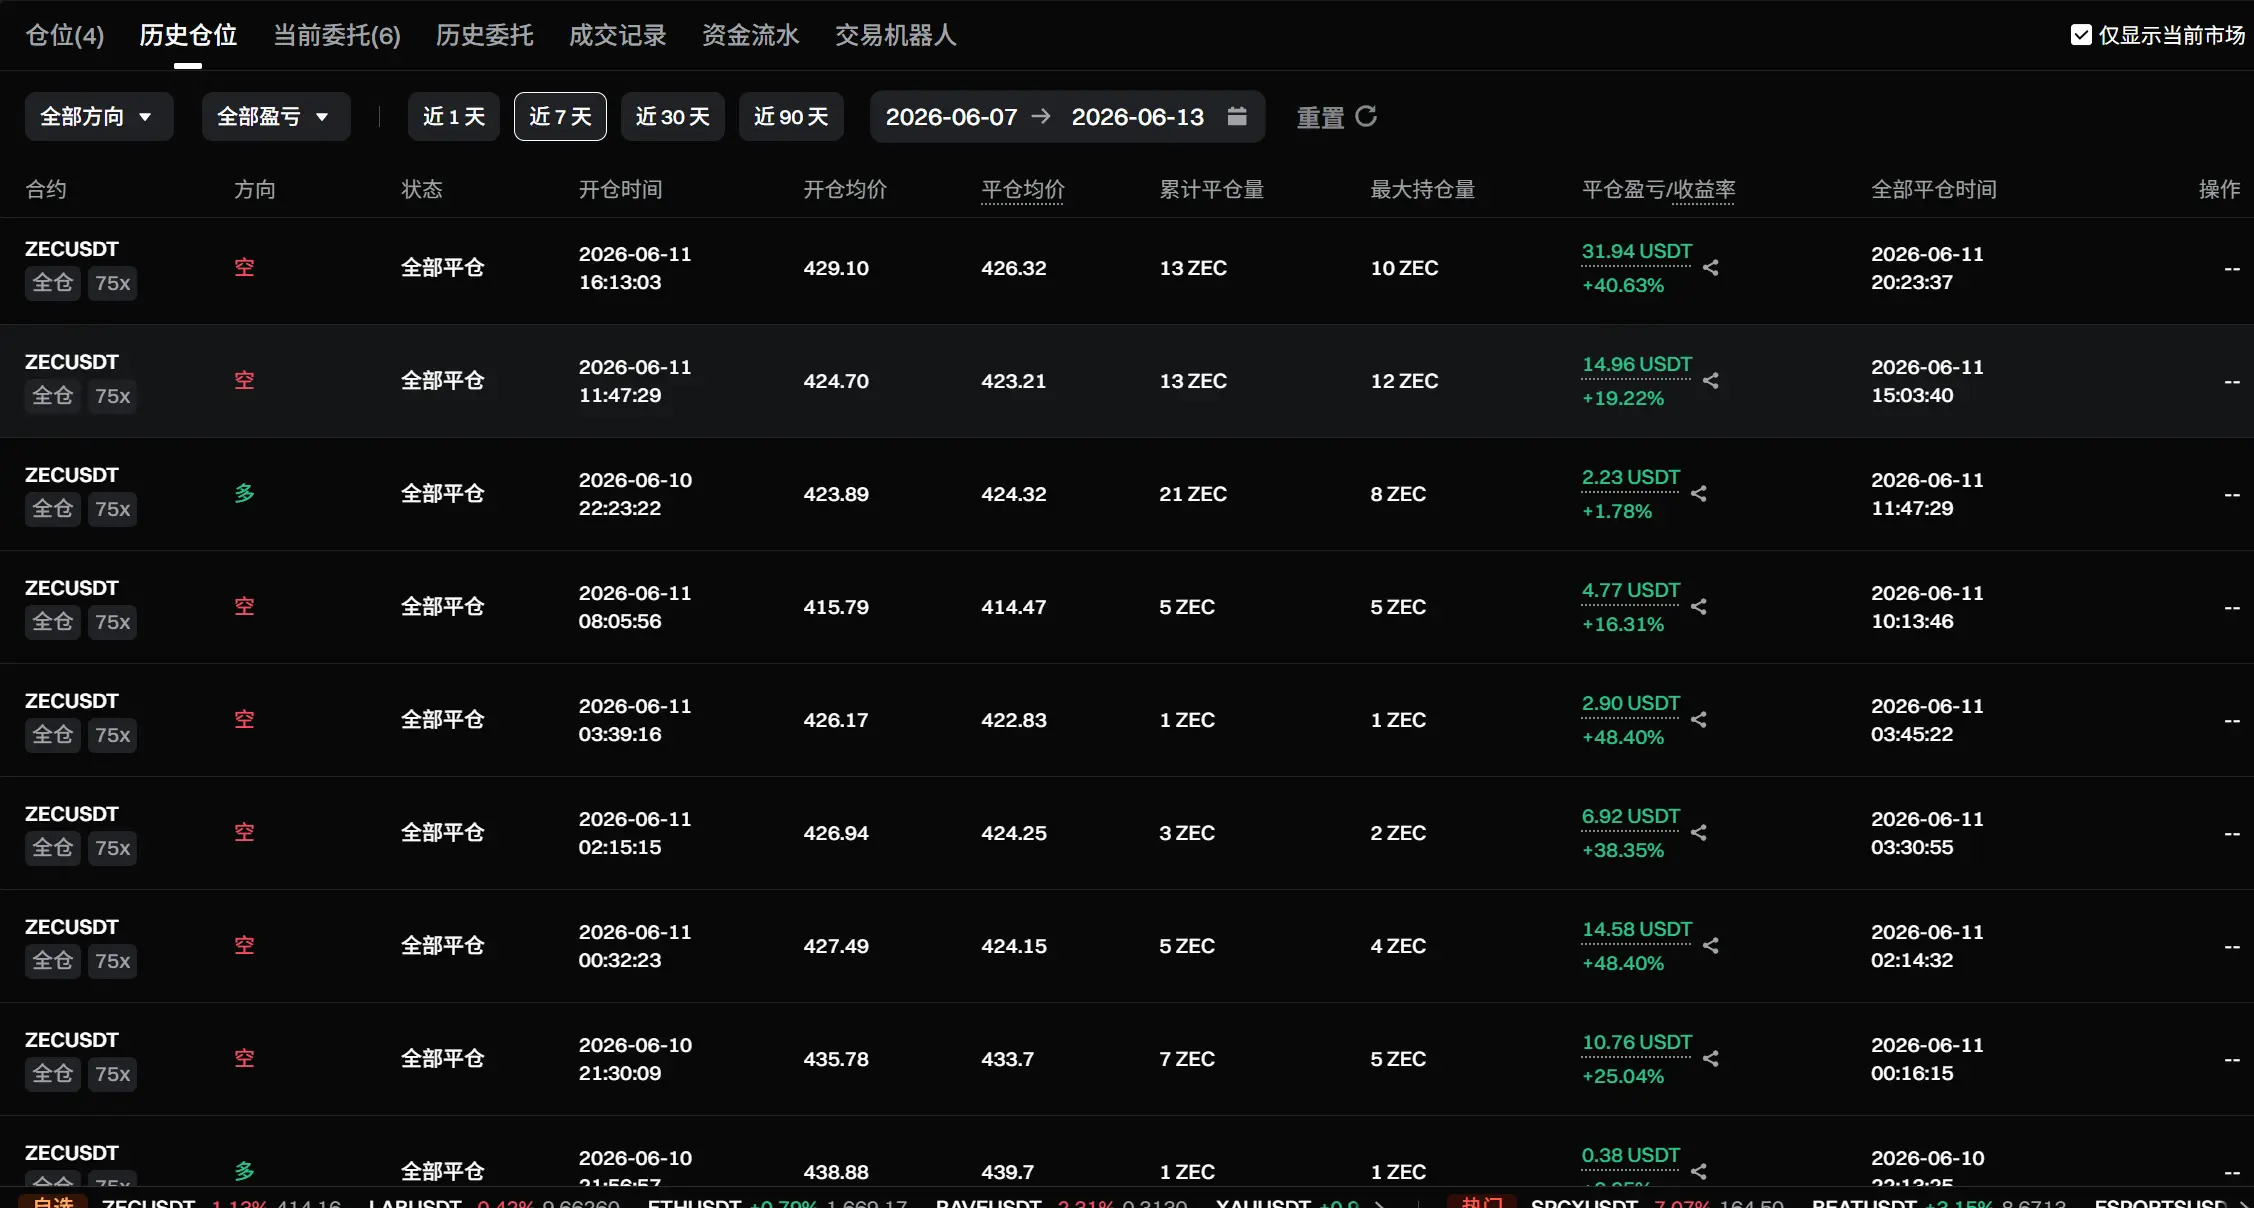Click open time 2026-06-11 00:32:23
This screenshot has height=1208, width=2254.
pos(635,946)
